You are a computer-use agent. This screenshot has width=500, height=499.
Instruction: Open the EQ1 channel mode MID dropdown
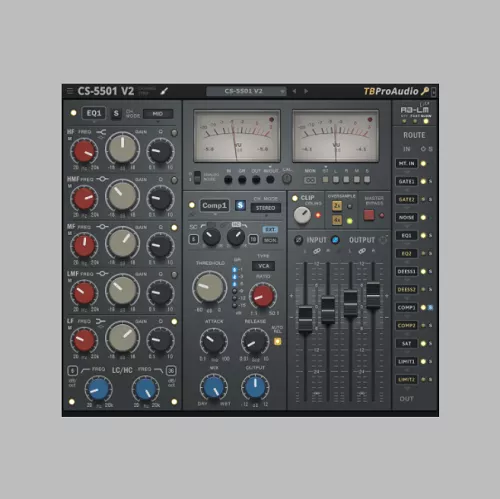158,114
